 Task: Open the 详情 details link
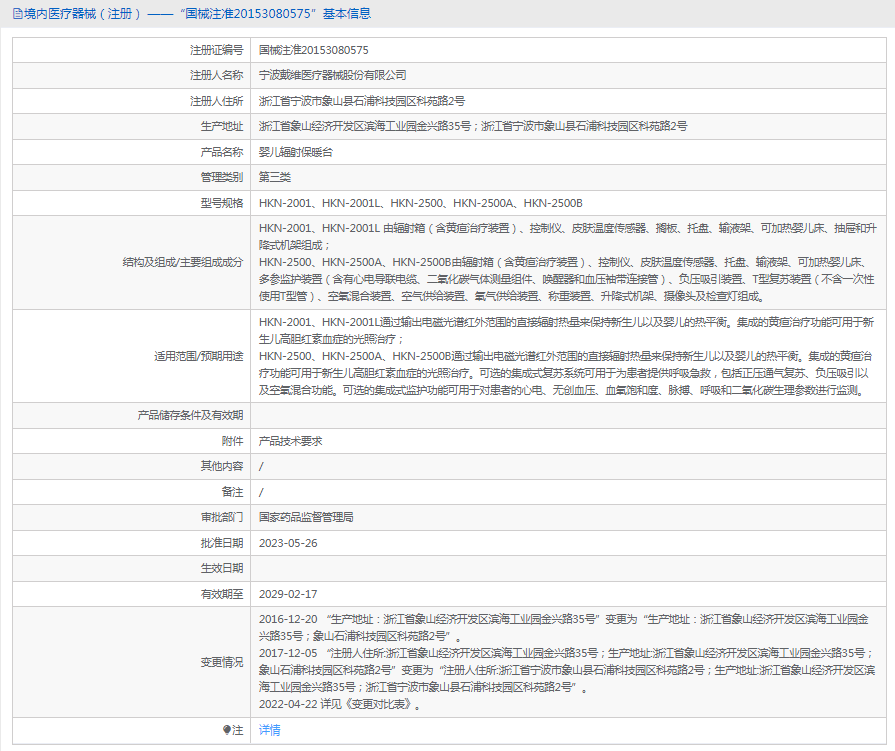pos(269,731)
